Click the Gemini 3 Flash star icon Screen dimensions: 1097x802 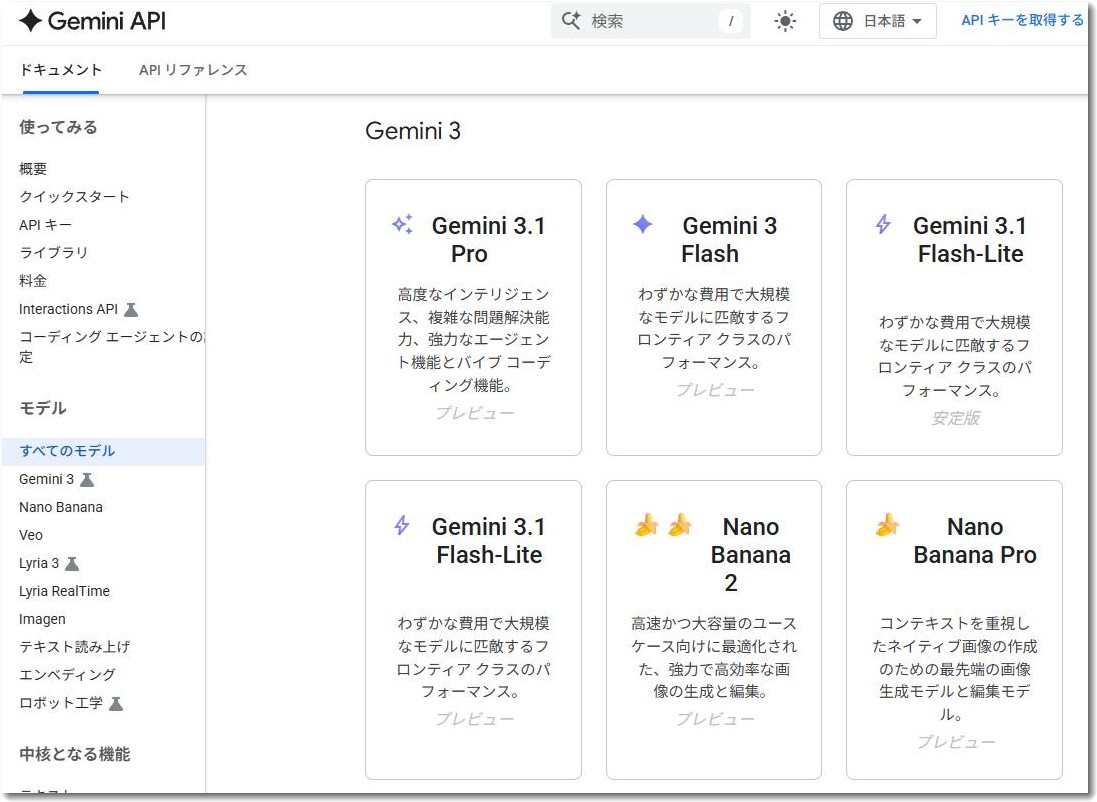[x=643, y=224]
